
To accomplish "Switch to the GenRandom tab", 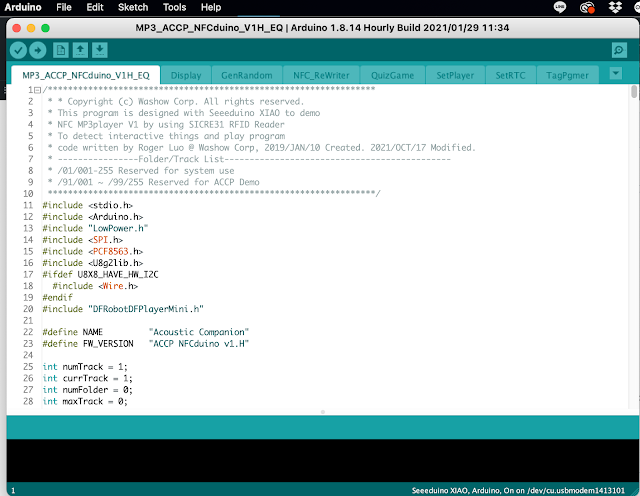I will tap(247, 75).
